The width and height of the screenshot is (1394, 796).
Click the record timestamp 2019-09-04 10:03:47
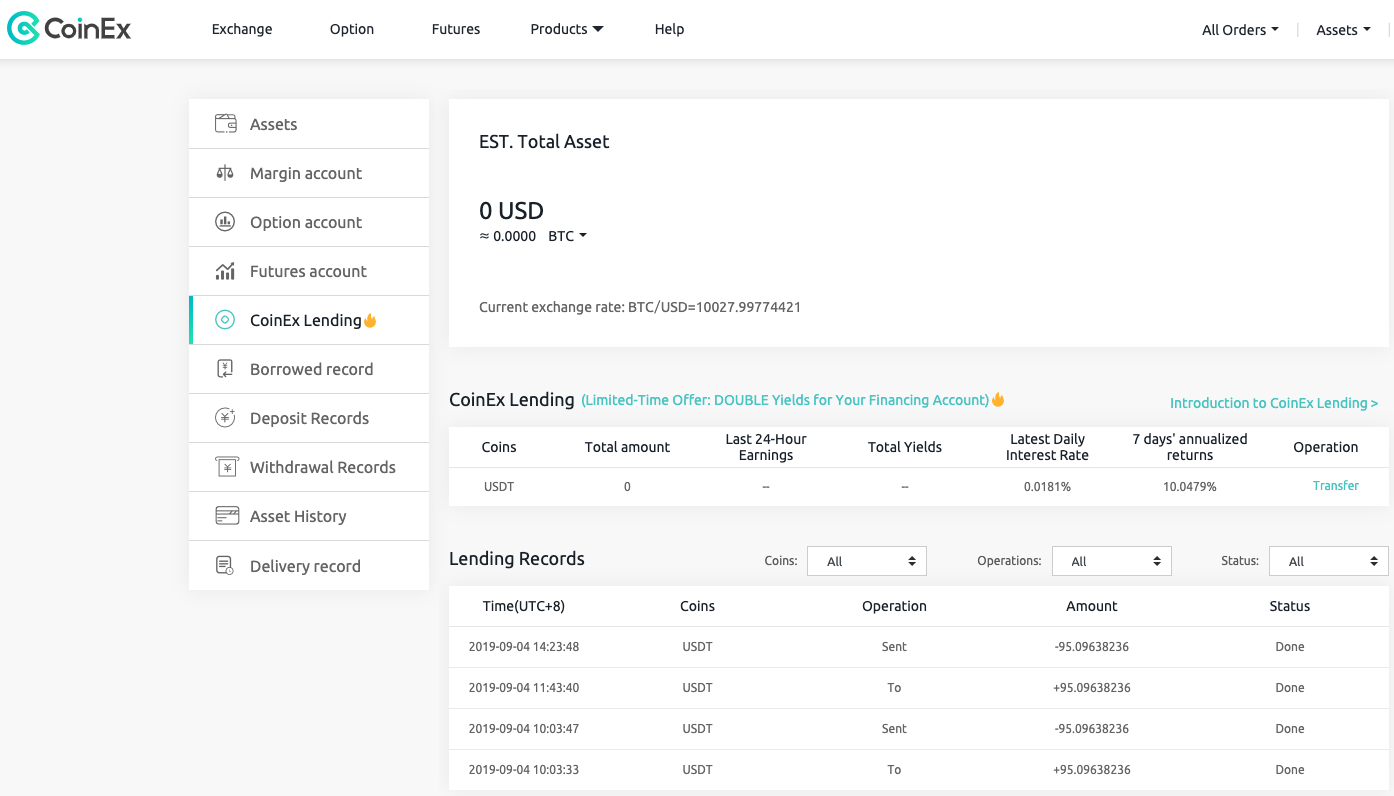click(524, 729)
